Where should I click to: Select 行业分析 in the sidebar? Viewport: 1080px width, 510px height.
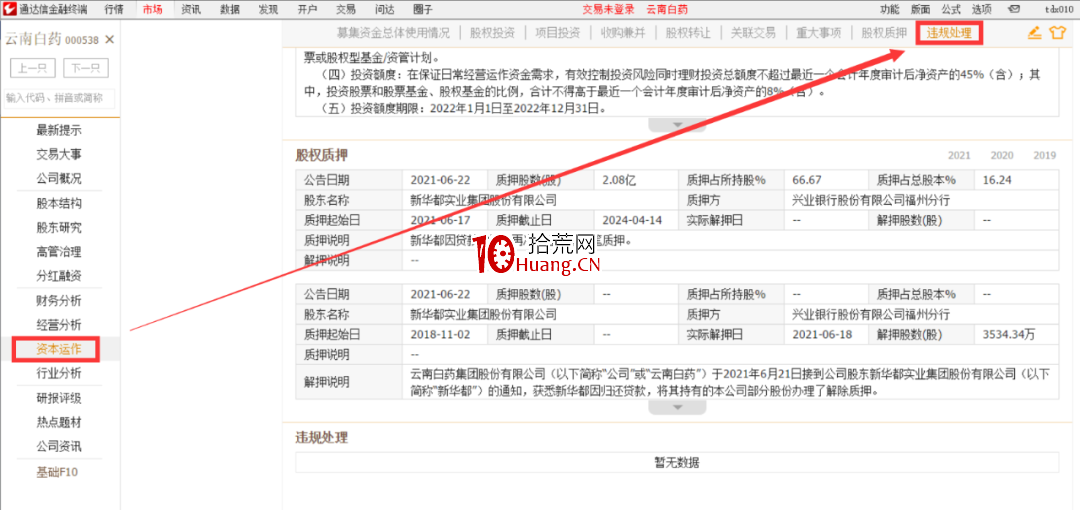click(59, 374)
